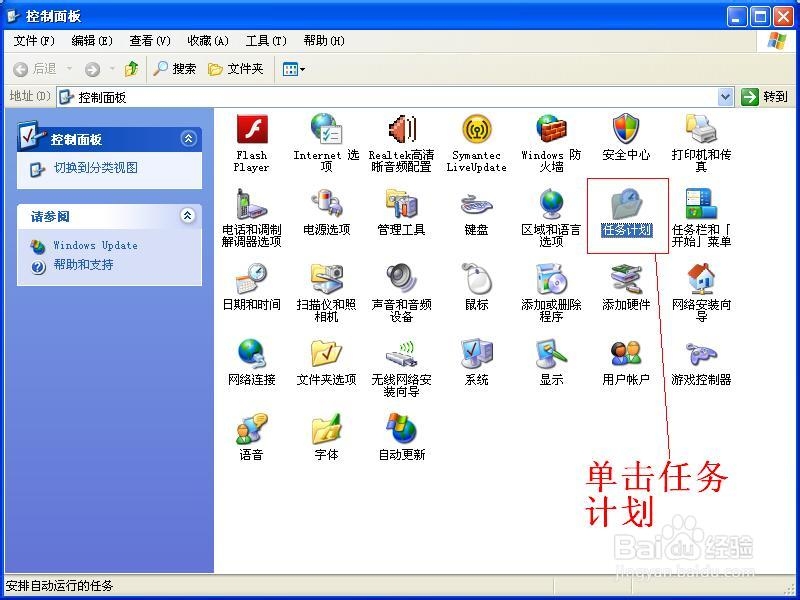Viewport: 800px width, 600px height.
Task: Open 电话和调制解调器选项 icon
Action: (x=252, y=204)
